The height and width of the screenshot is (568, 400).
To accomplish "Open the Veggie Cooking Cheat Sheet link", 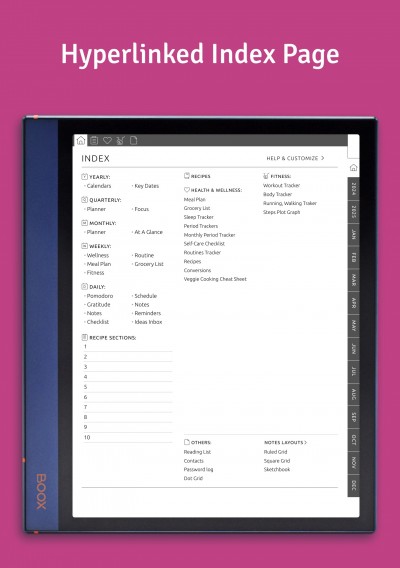I will click(215, 279).
